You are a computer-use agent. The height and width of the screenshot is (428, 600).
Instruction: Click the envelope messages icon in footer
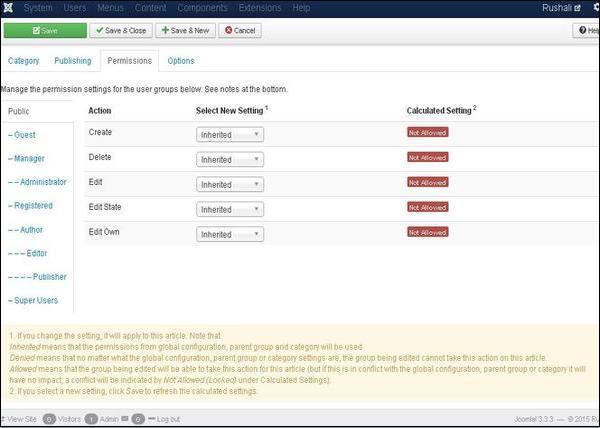(124, 419)
